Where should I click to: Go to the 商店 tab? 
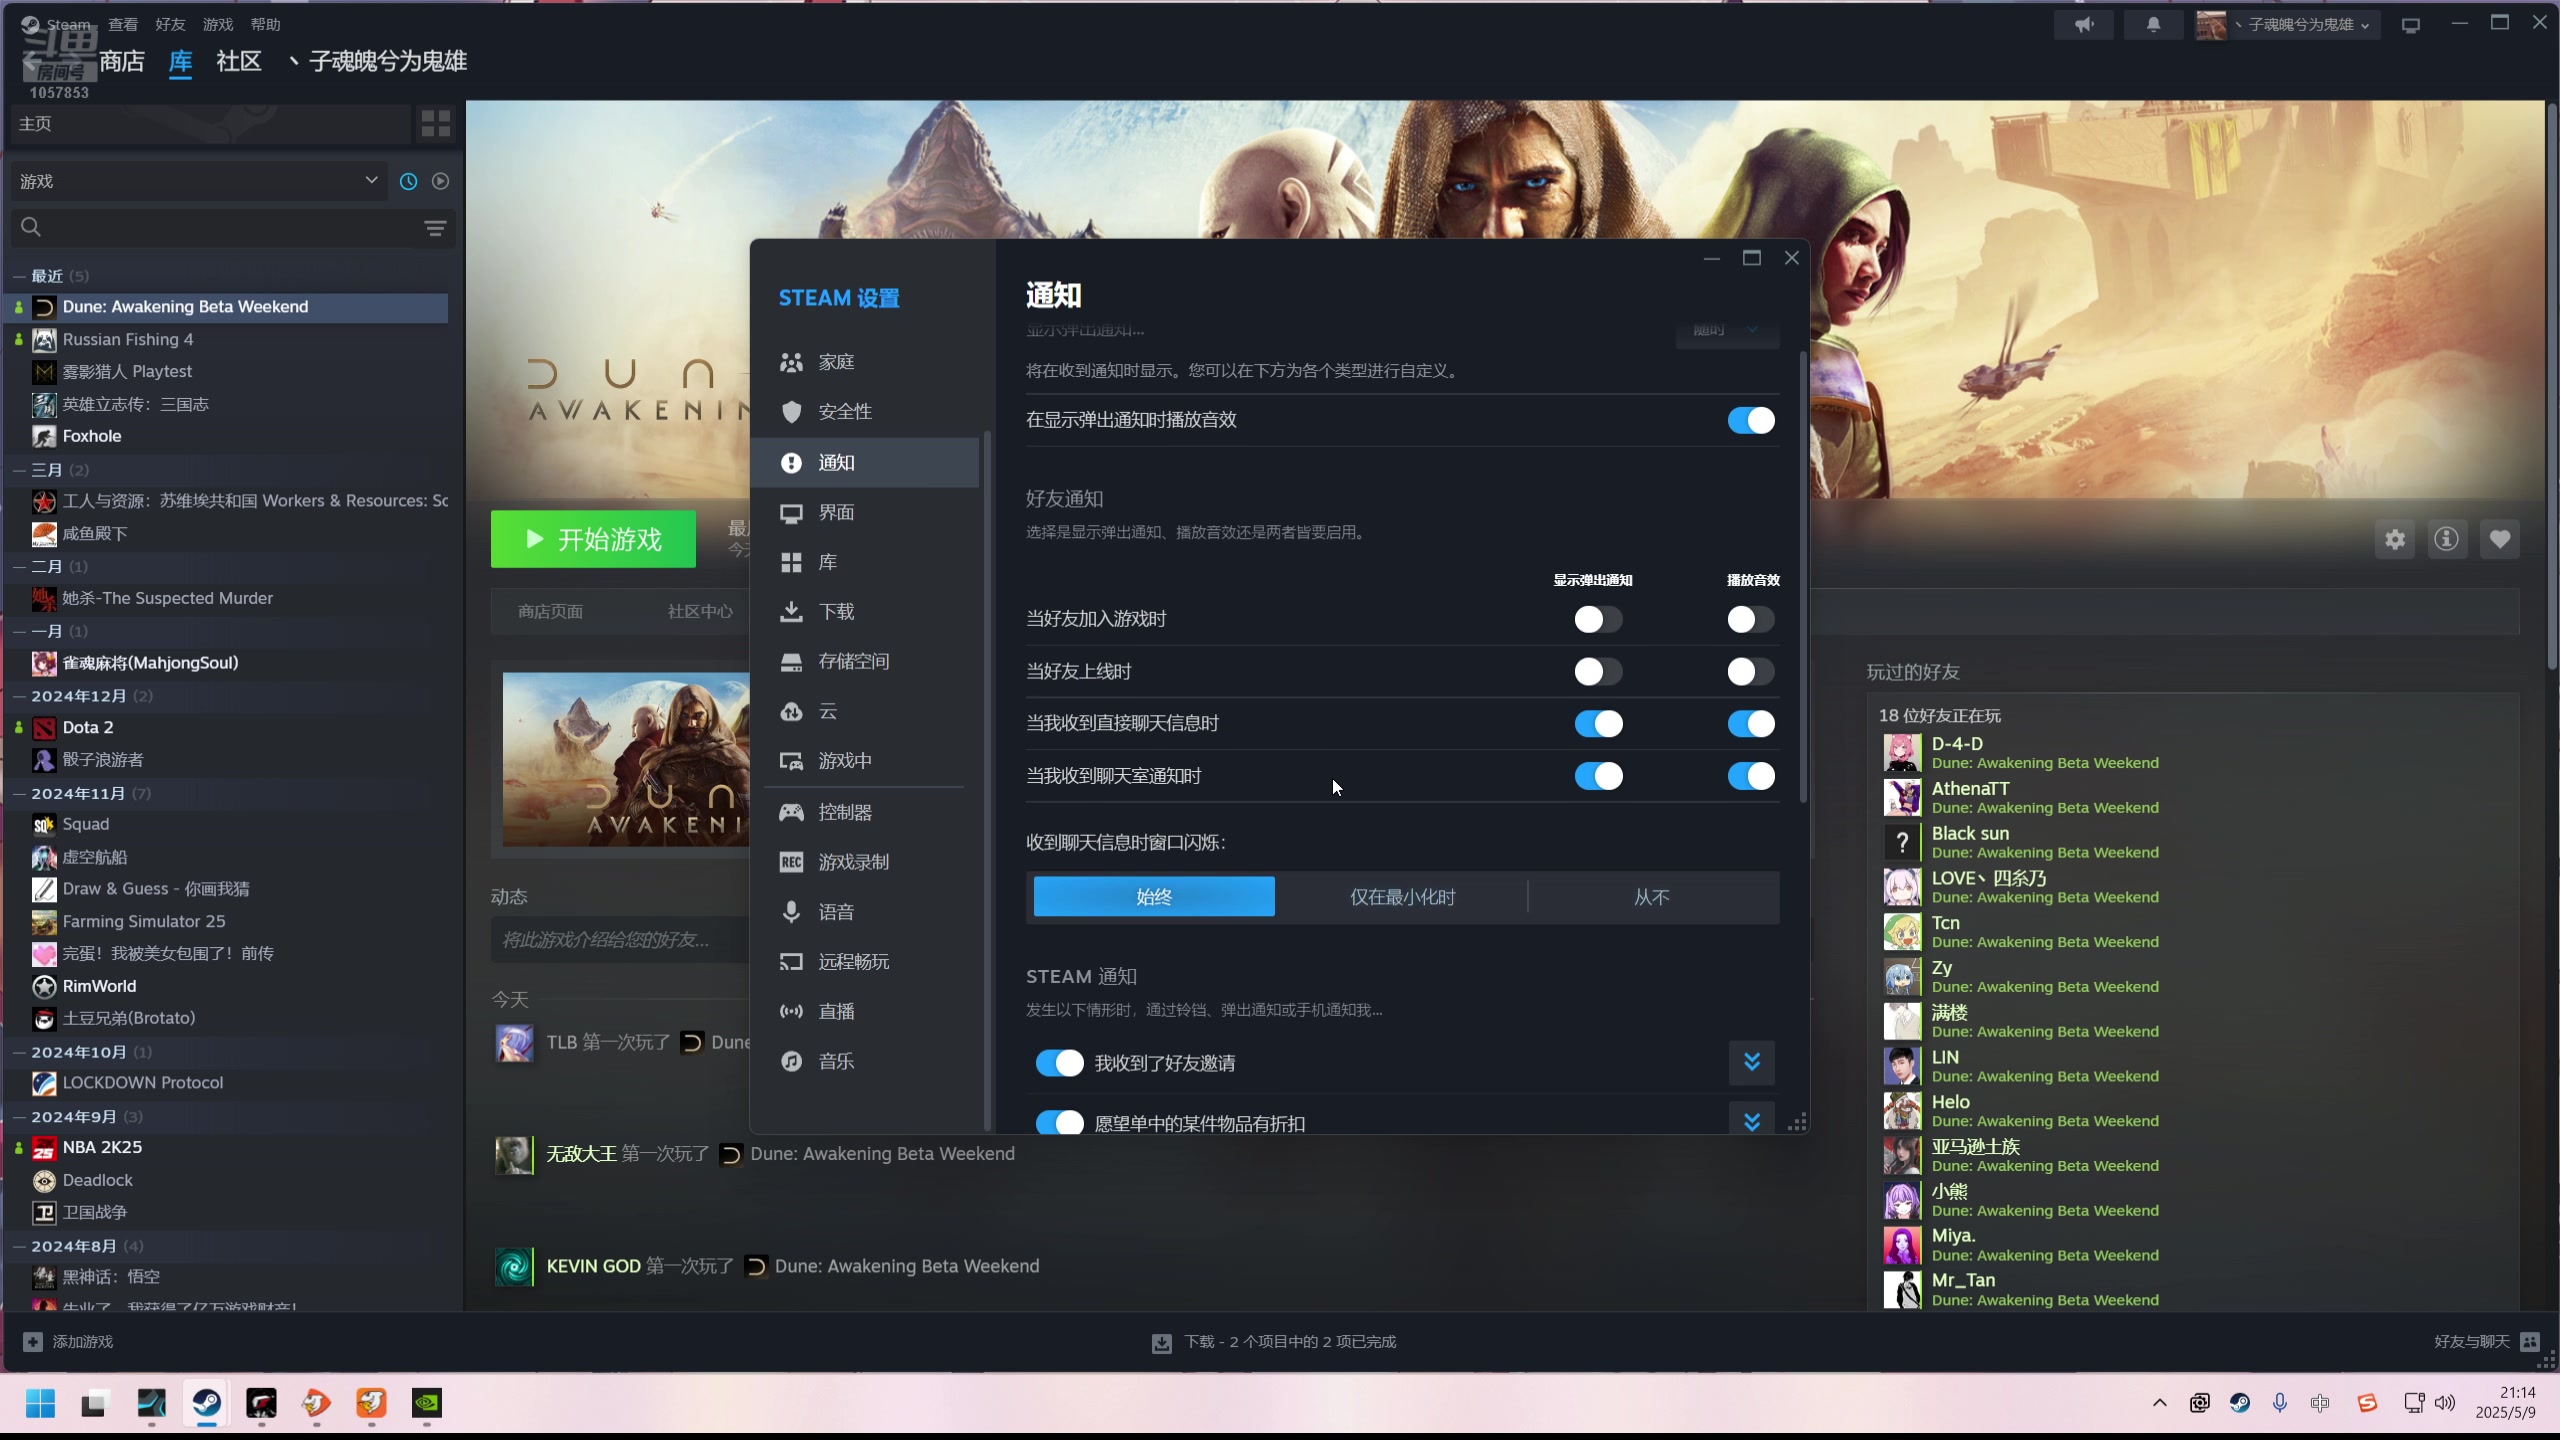[x=122, y=61]
